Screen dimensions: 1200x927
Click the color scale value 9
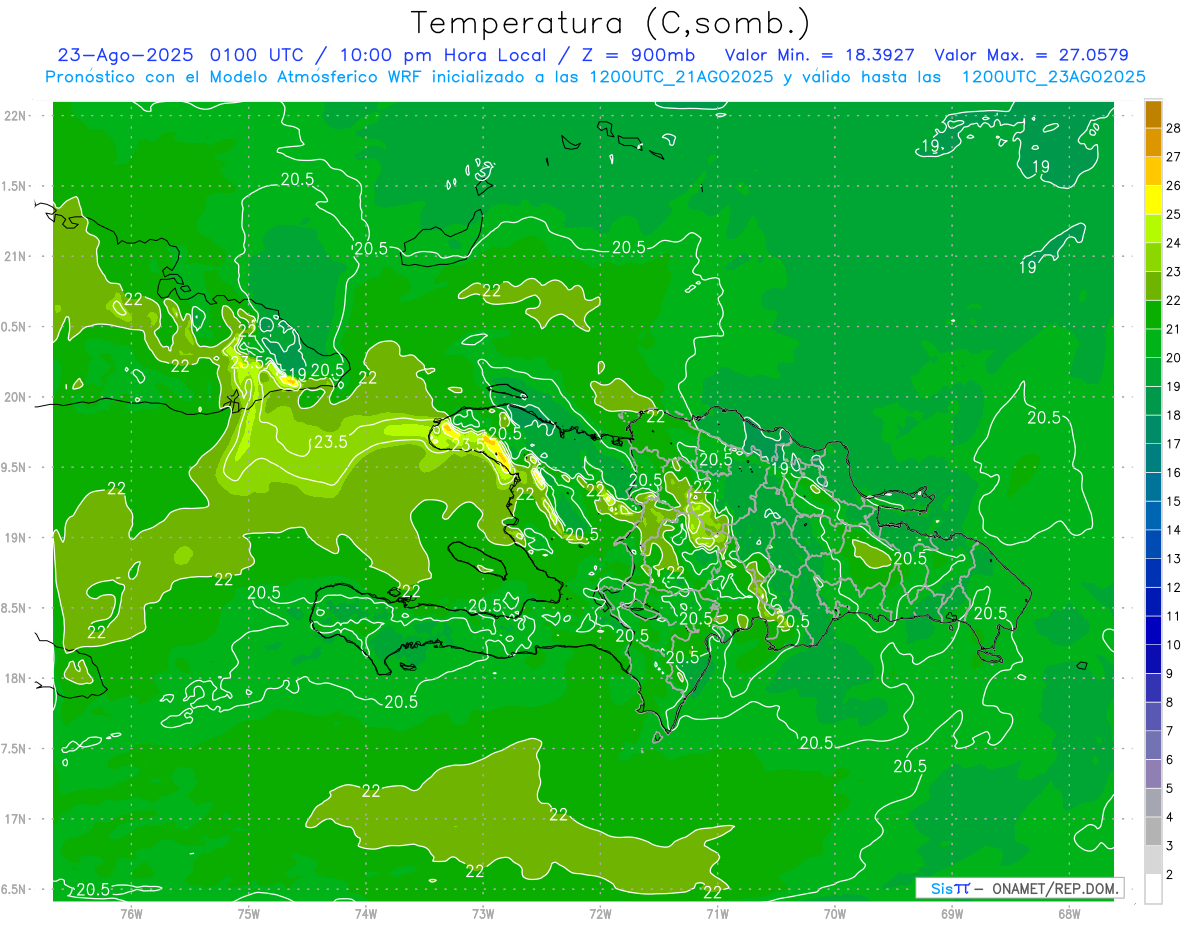tap(1170, 673)
